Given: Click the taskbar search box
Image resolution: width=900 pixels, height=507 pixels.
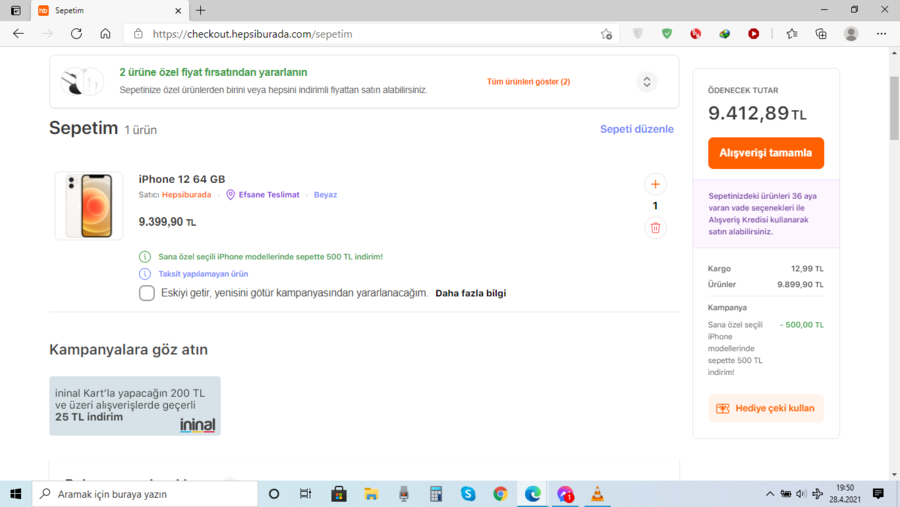Looking at the screenshot, I should click(x=145, y=494).
